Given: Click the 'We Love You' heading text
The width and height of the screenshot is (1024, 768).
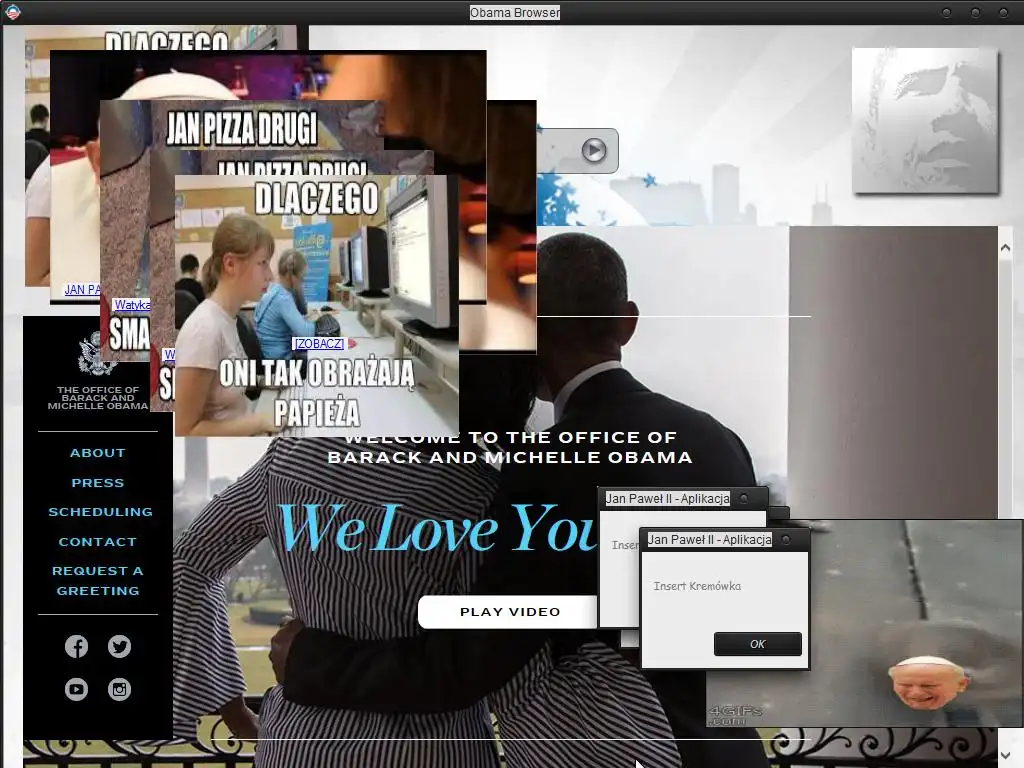Looking at the screenshot, I should click(x=438, y=528).
